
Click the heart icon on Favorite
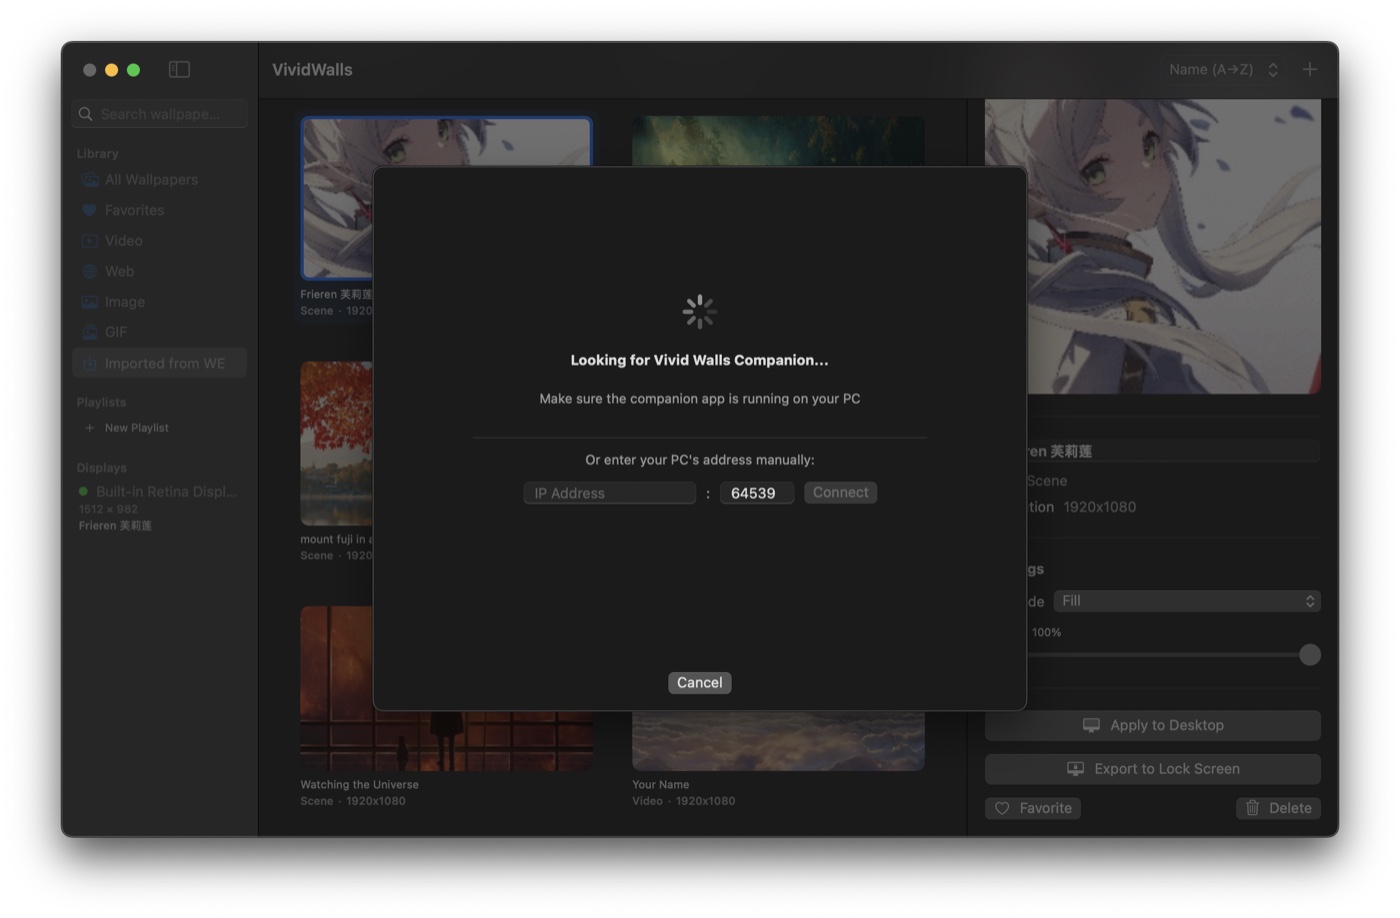(1002, 808)
